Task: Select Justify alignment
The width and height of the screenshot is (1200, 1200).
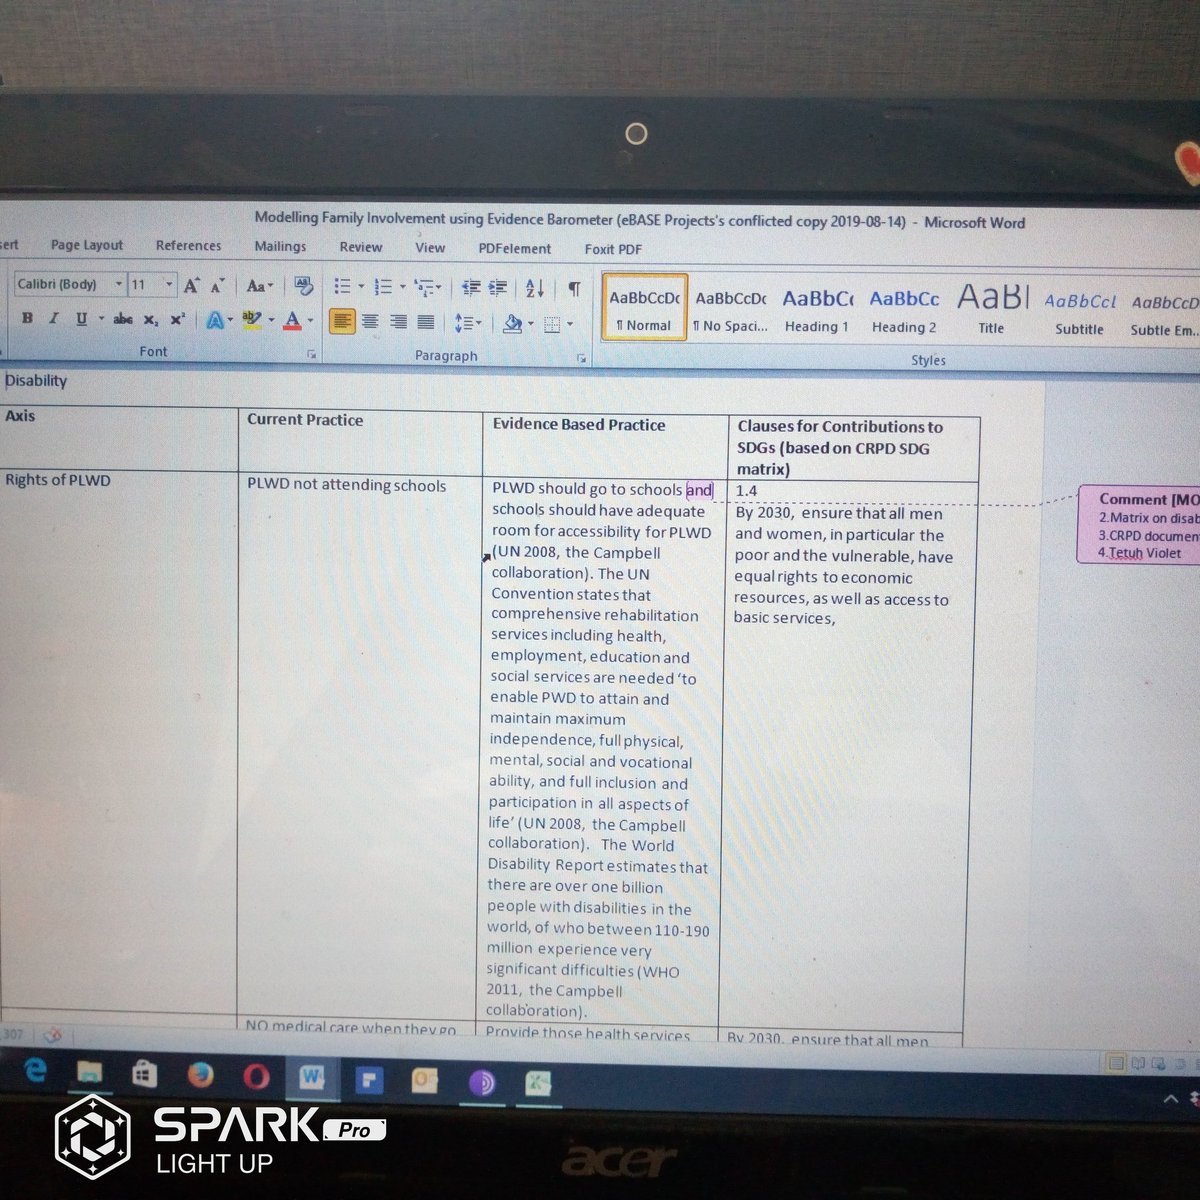Action: (x=425, y=322)
